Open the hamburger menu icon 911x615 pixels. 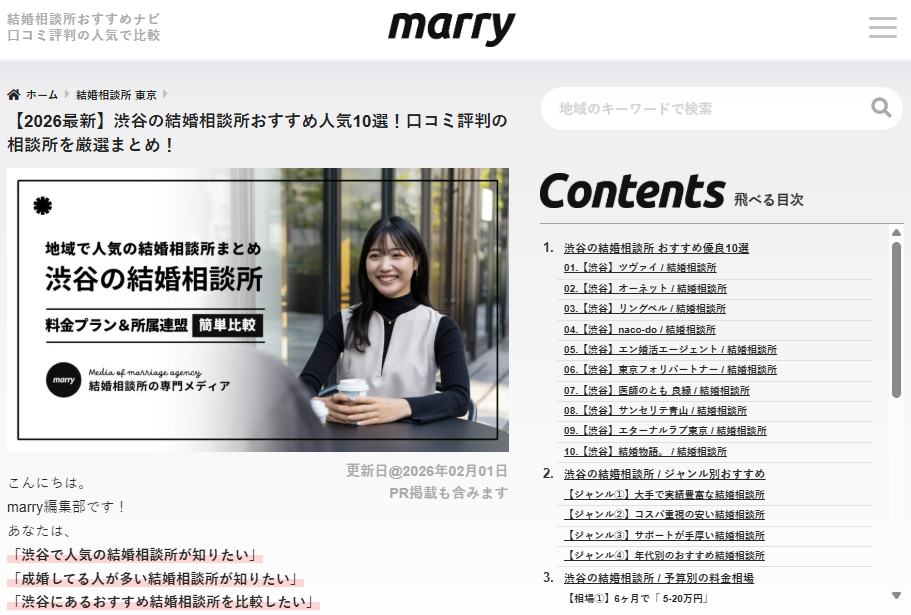coord(882,28)
